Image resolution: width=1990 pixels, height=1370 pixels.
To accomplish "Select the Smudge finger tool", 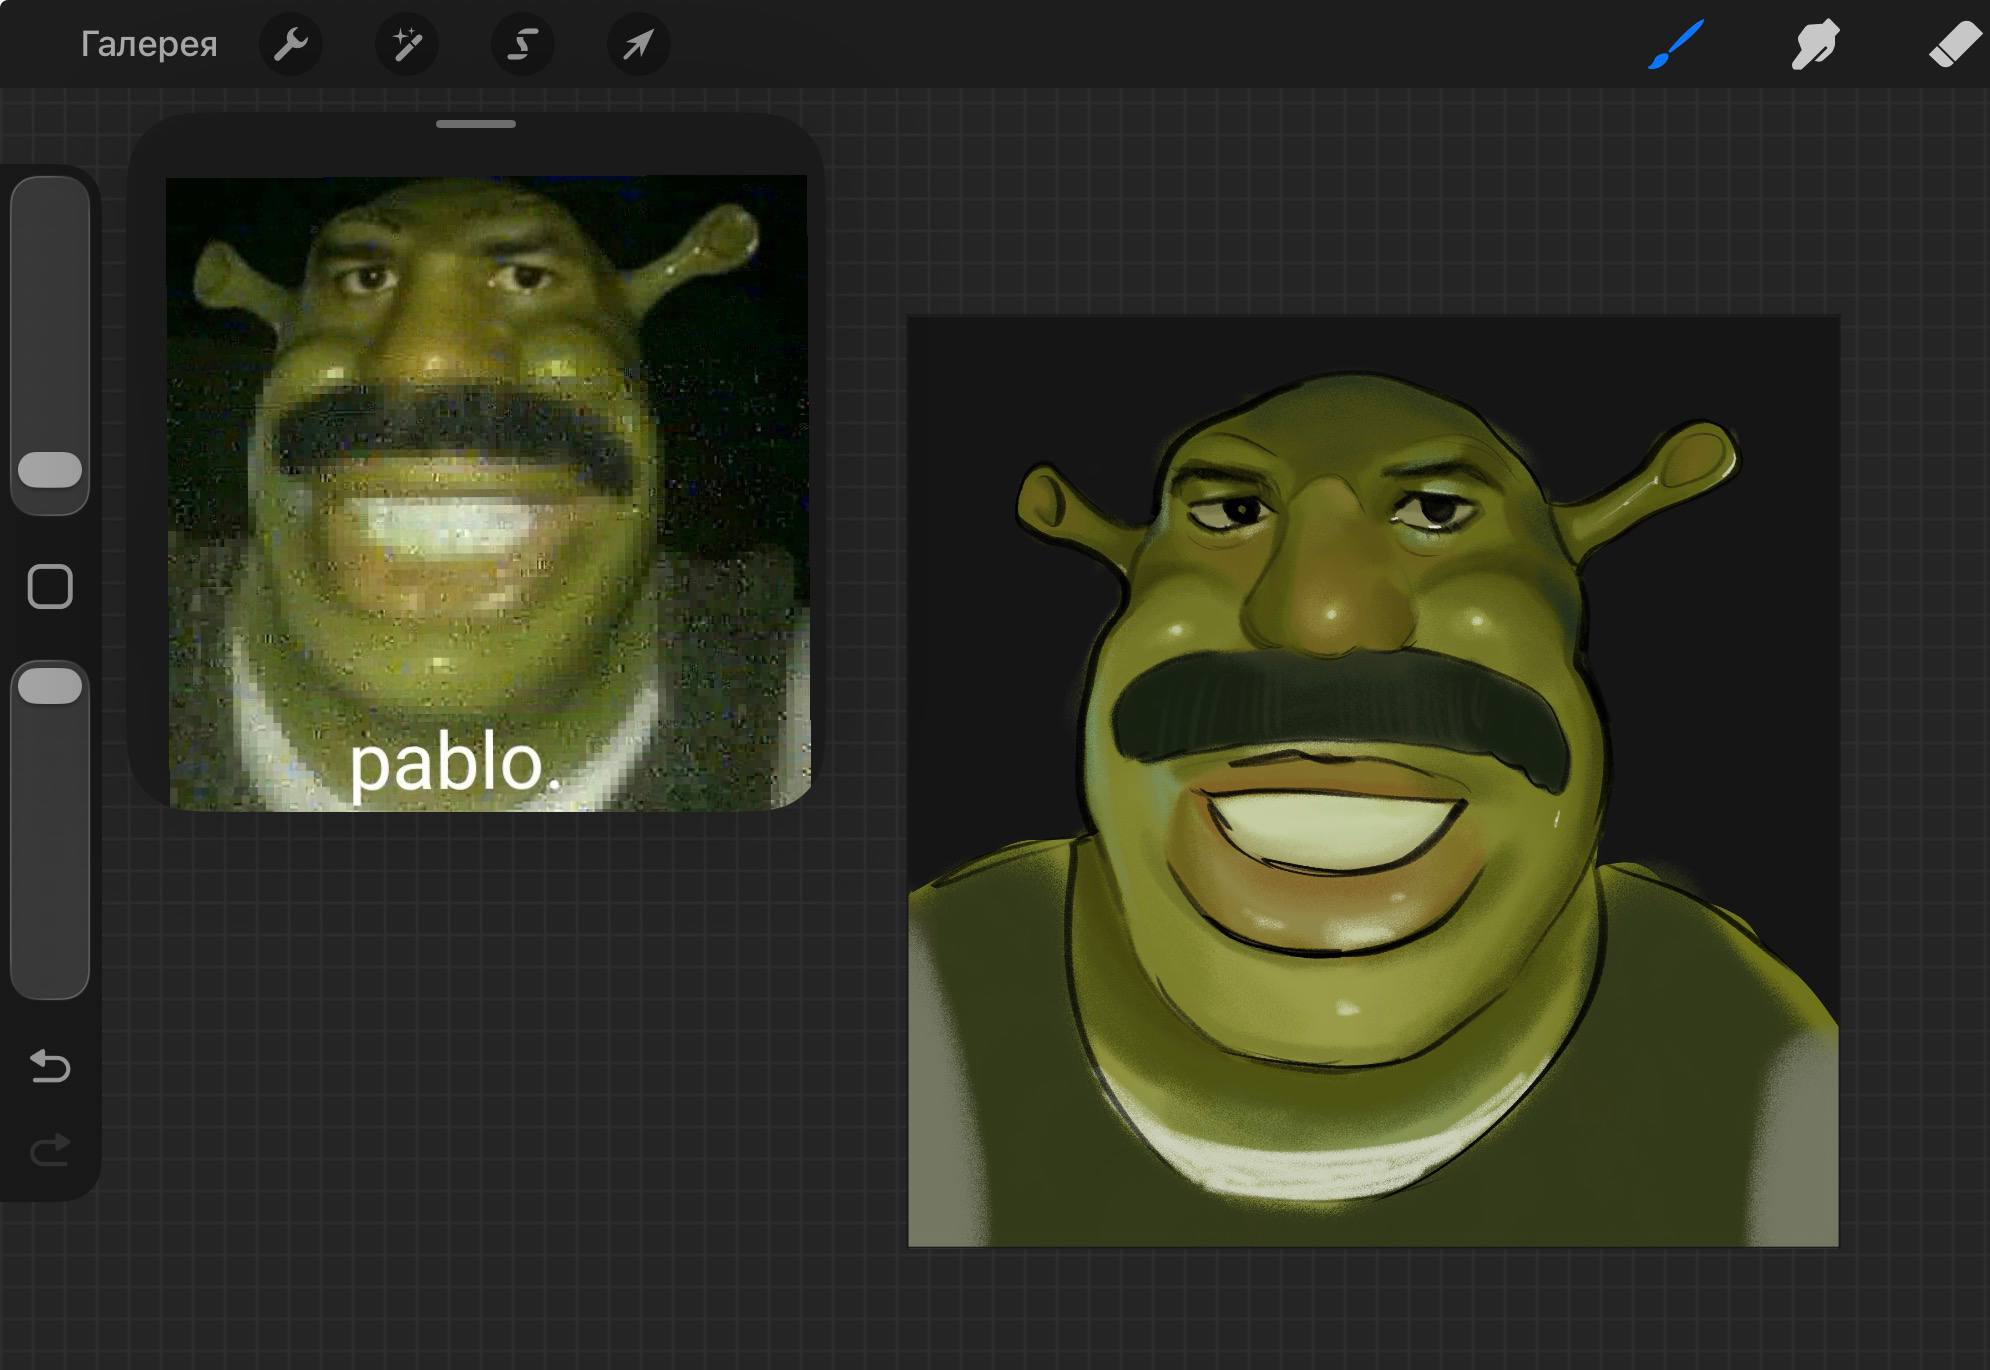I will click(1815, 45).
